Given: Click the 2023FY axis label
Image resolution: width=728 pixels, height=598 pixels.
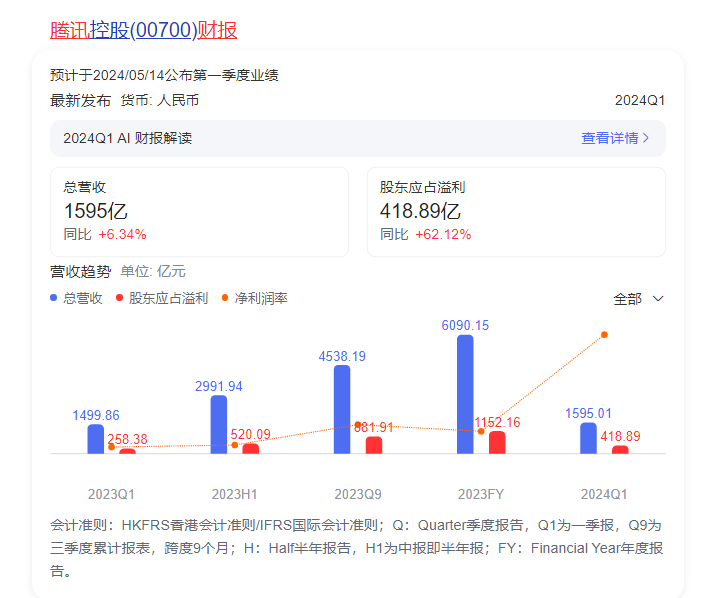Looking at the screenshot, I should point(481,494).
